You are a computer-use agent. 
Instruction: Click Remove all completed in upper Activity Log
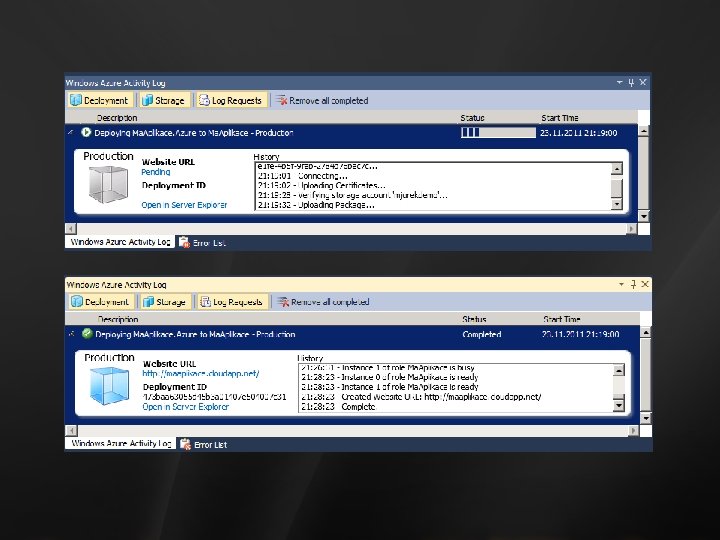(x=322, y=100)
